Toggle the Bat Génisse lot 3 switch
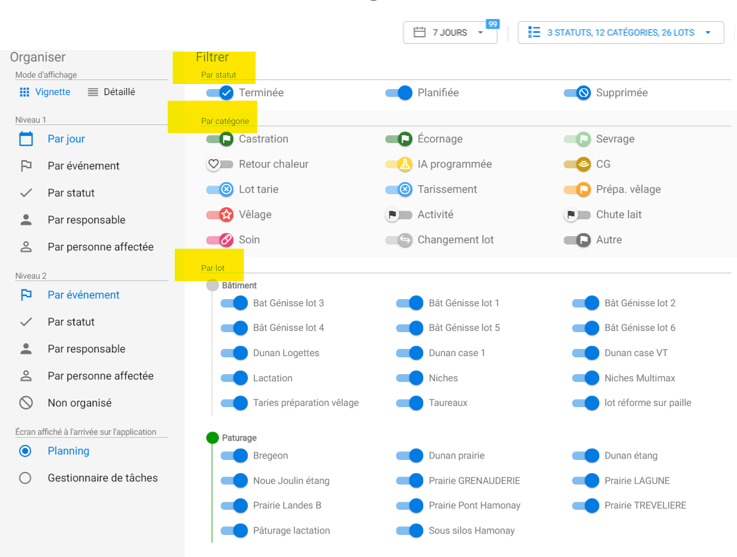 tap(234, 303)
